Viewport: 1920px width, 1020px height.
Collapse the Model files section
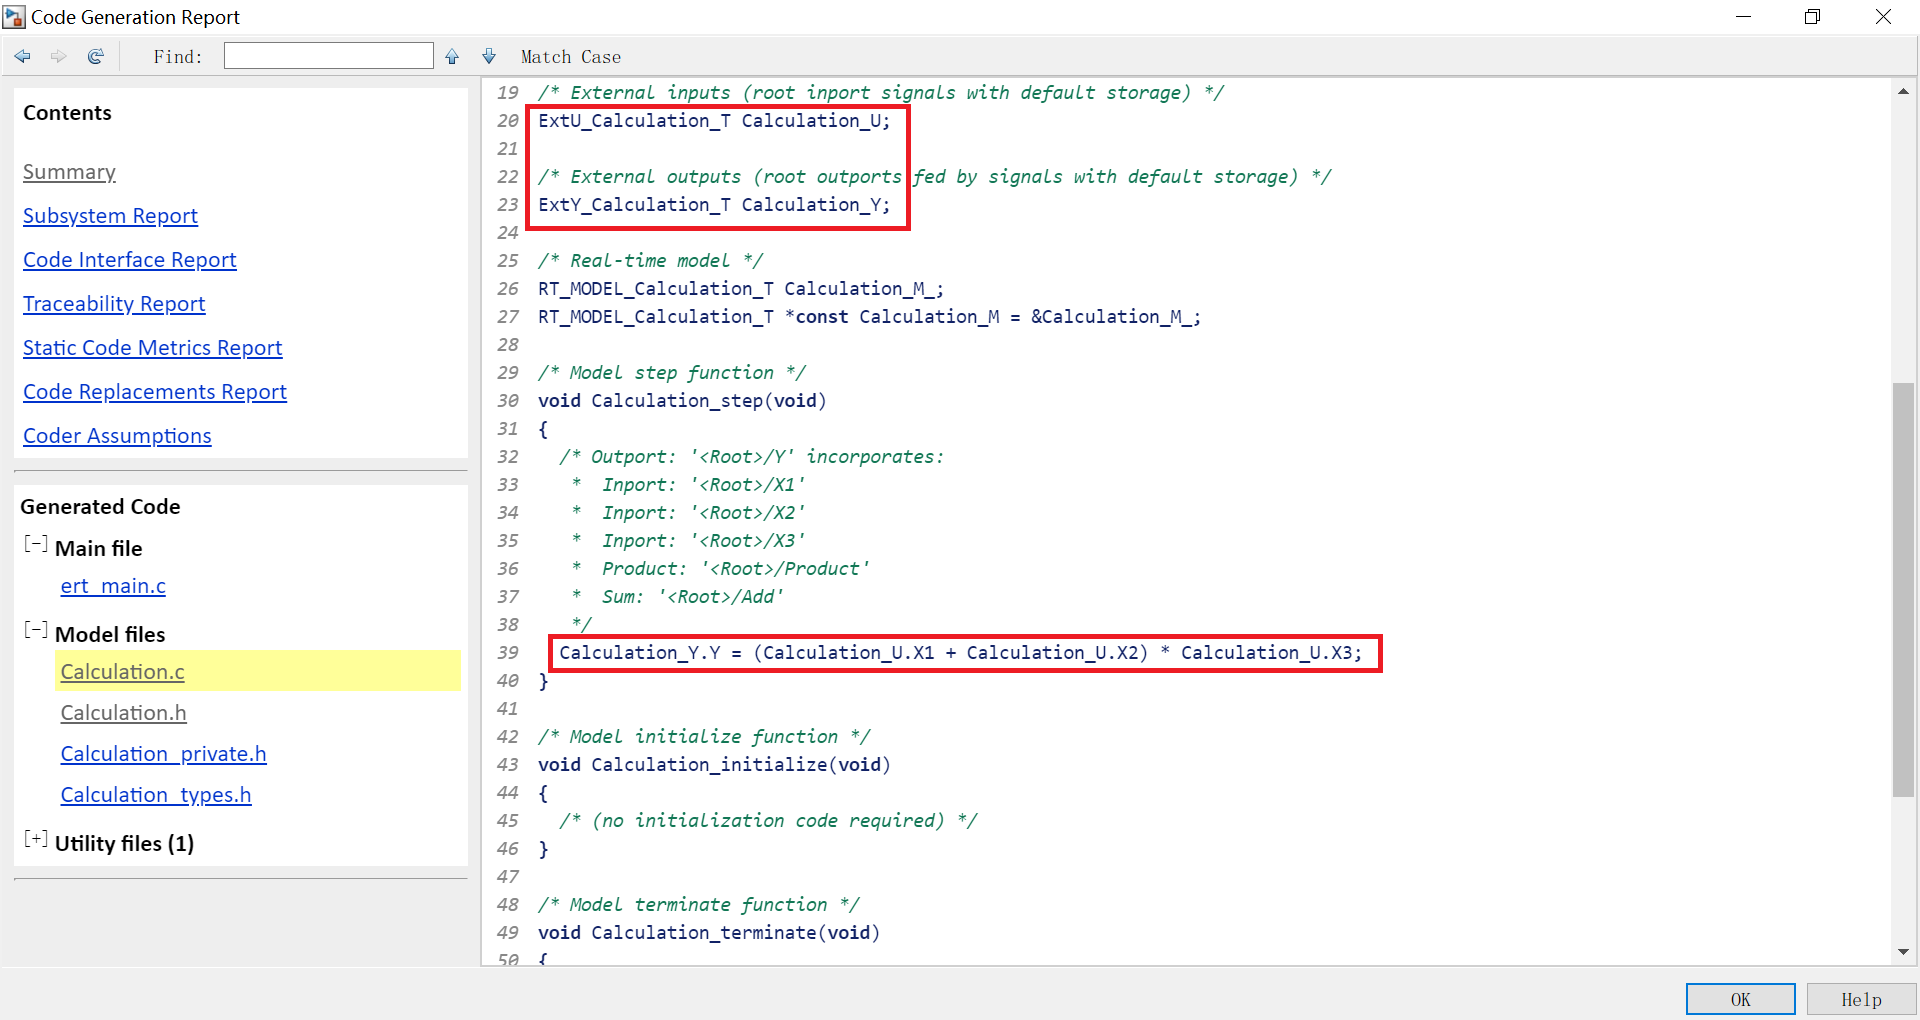click(x=36, y=630)
